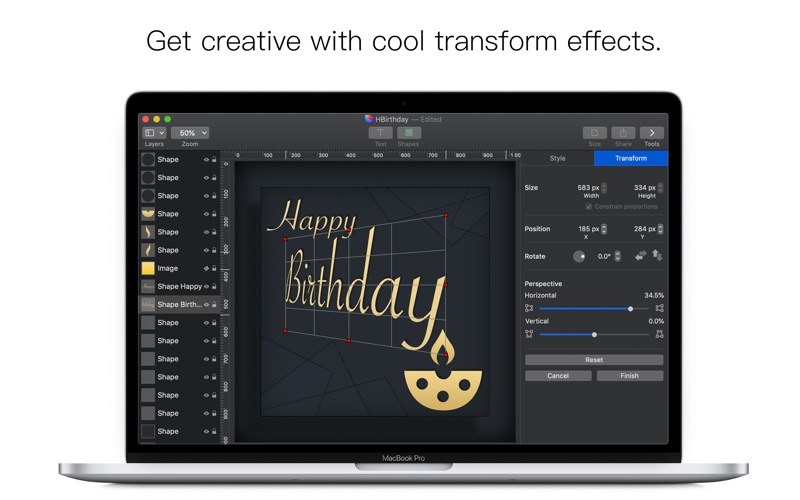Click the right Horizontal perspective icon
Viewport: 800px width, 500px height.
[660, 308]
